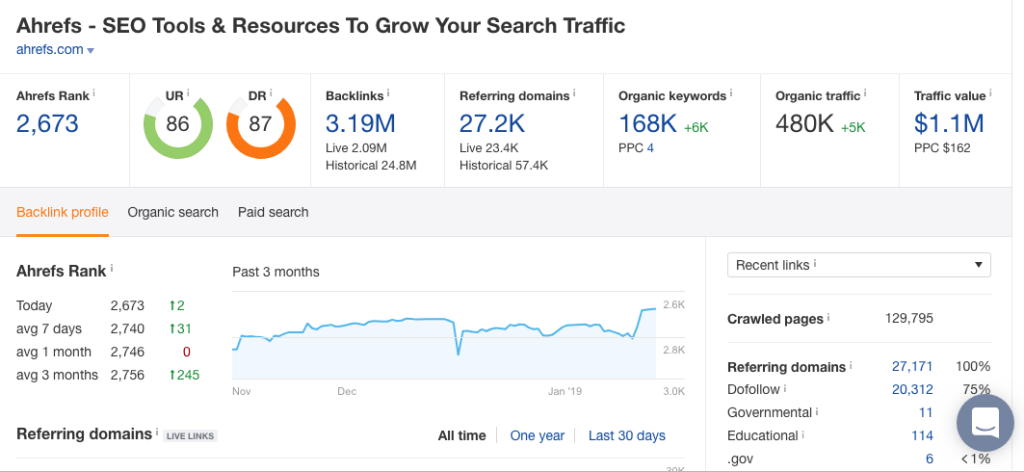
Task: Open Referring domains count 27.2K
Action: pos(490,123)
